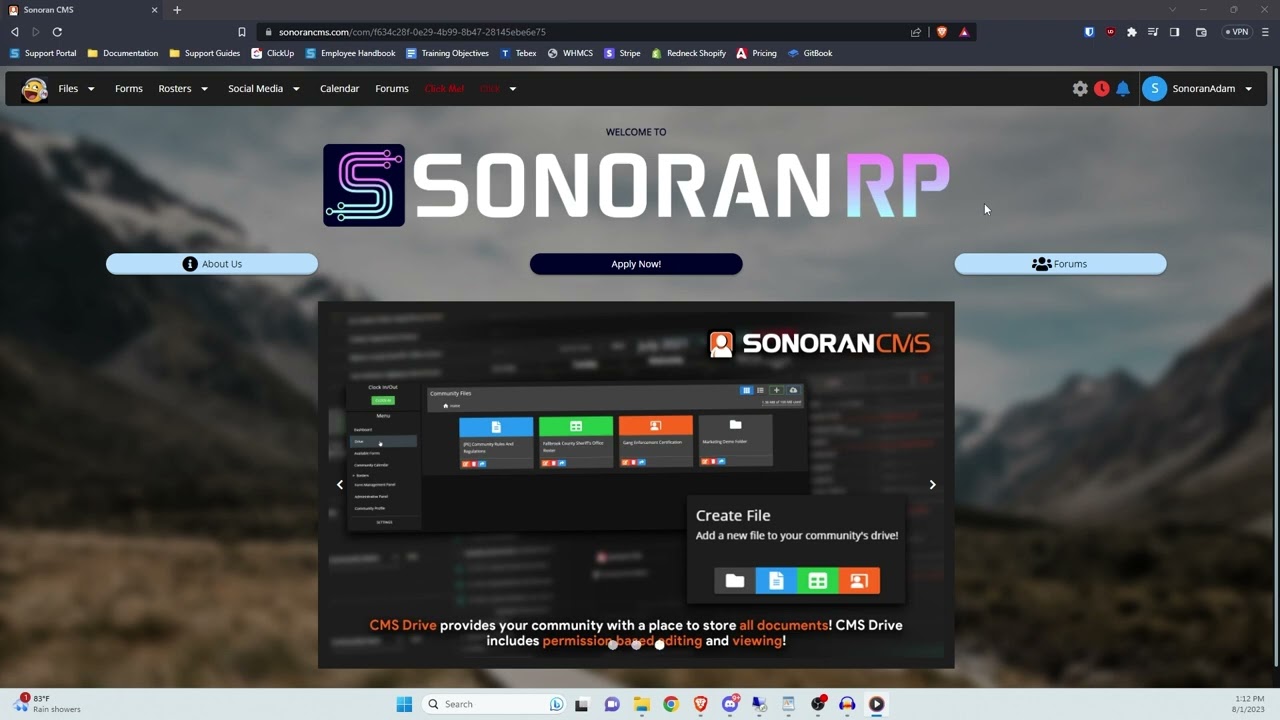Open the Redneck Shopify bookmark
The image size is (1280, 720).
[689, 54]
